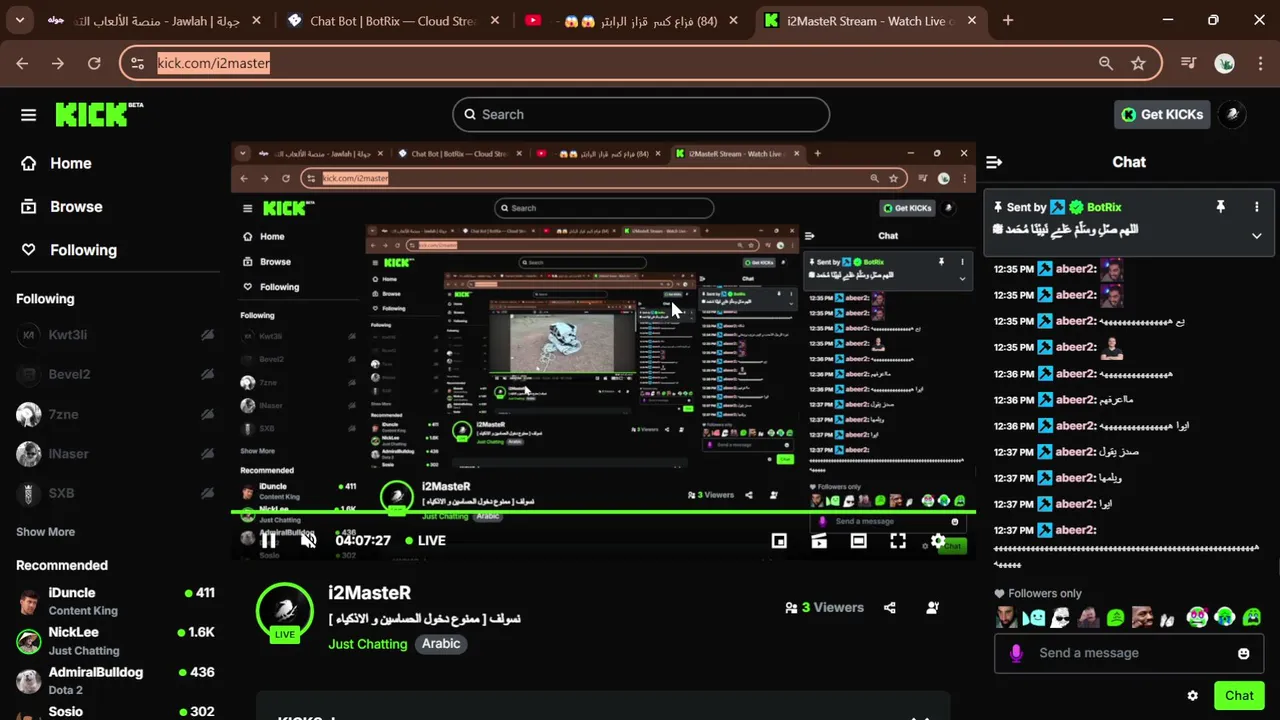Close the Chat Bot BotRix tab

pyautogui.click(x=493, y=20)
